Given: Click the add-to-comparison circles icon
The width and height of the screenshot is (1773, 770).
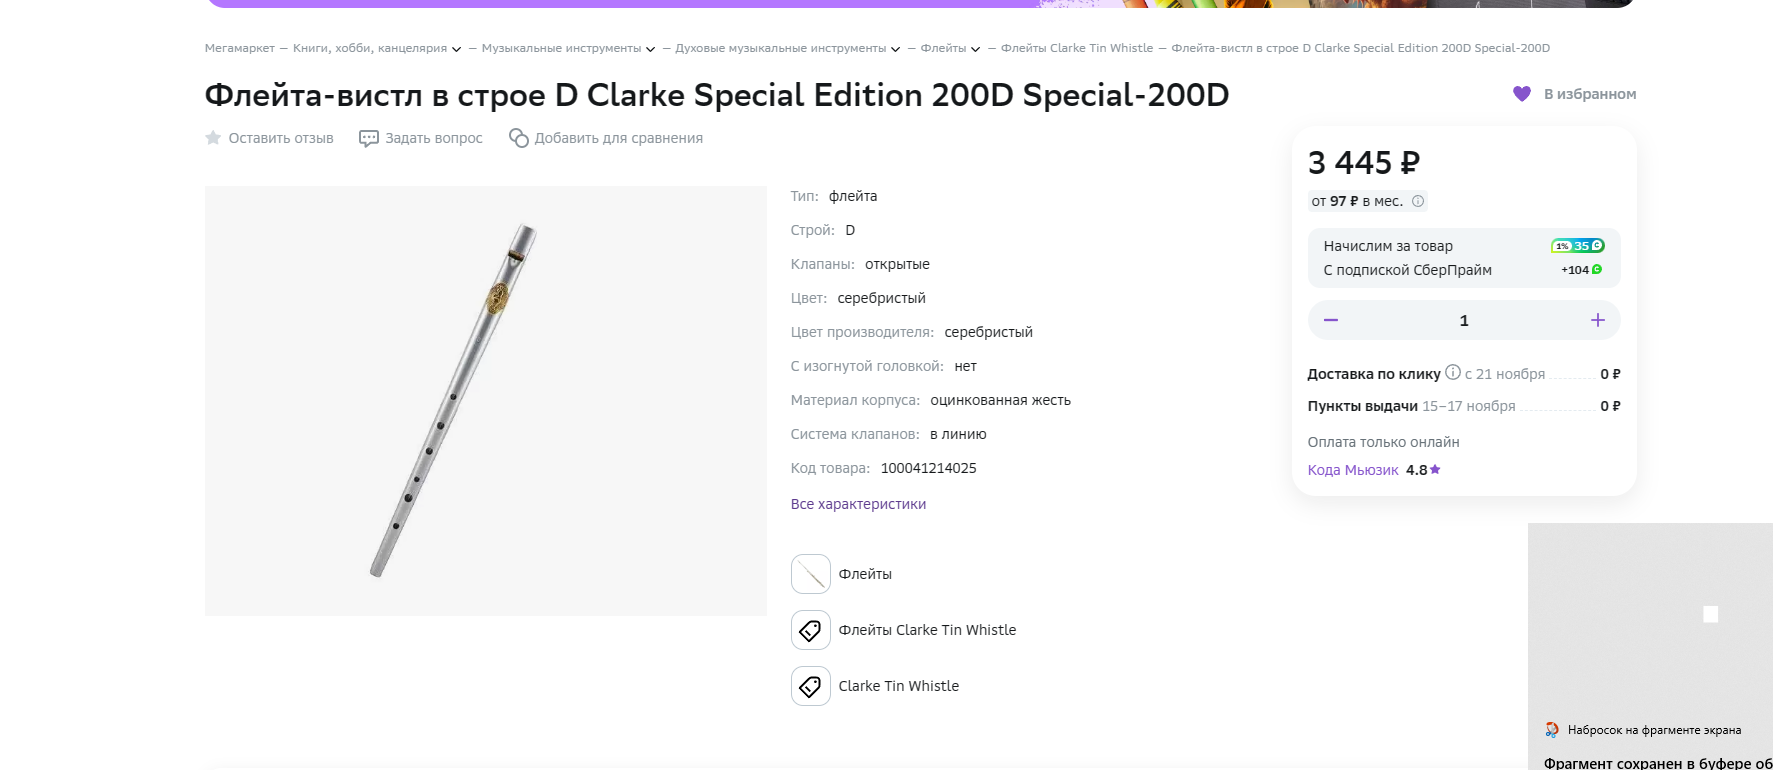Looking at the screenshot, I should tap(518, 138).
